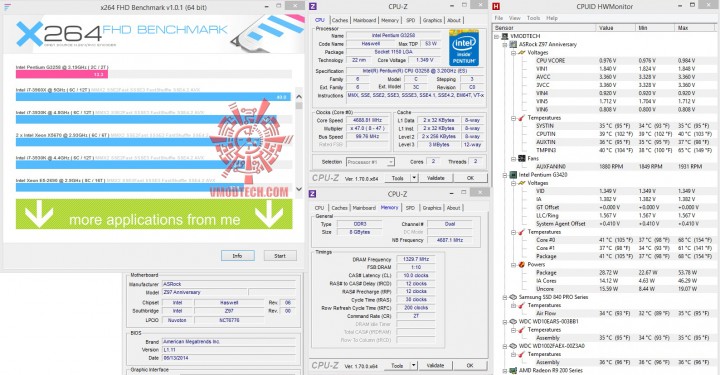Click Value column header in HWMonitor
This screenshot has height=375, width=720.
[x=616, y=28]
